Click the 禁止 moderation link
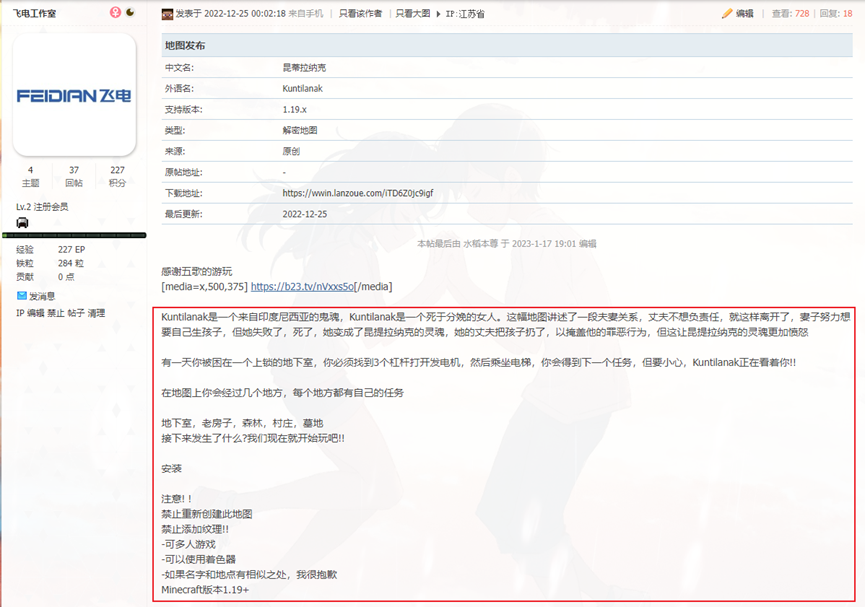Image resolution: width=865 pixels, height=607 pixels. (56, 313)
